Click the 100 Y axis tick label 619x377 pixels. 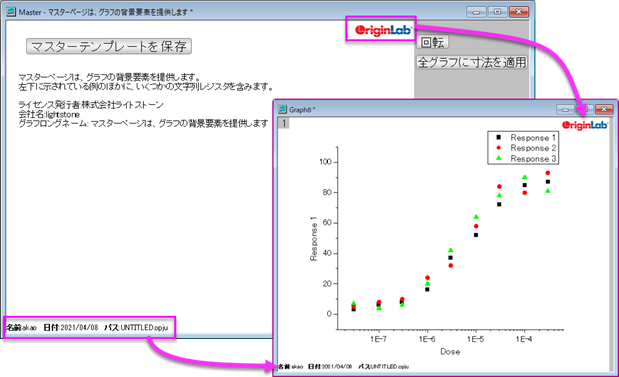(x=326, y=162)
